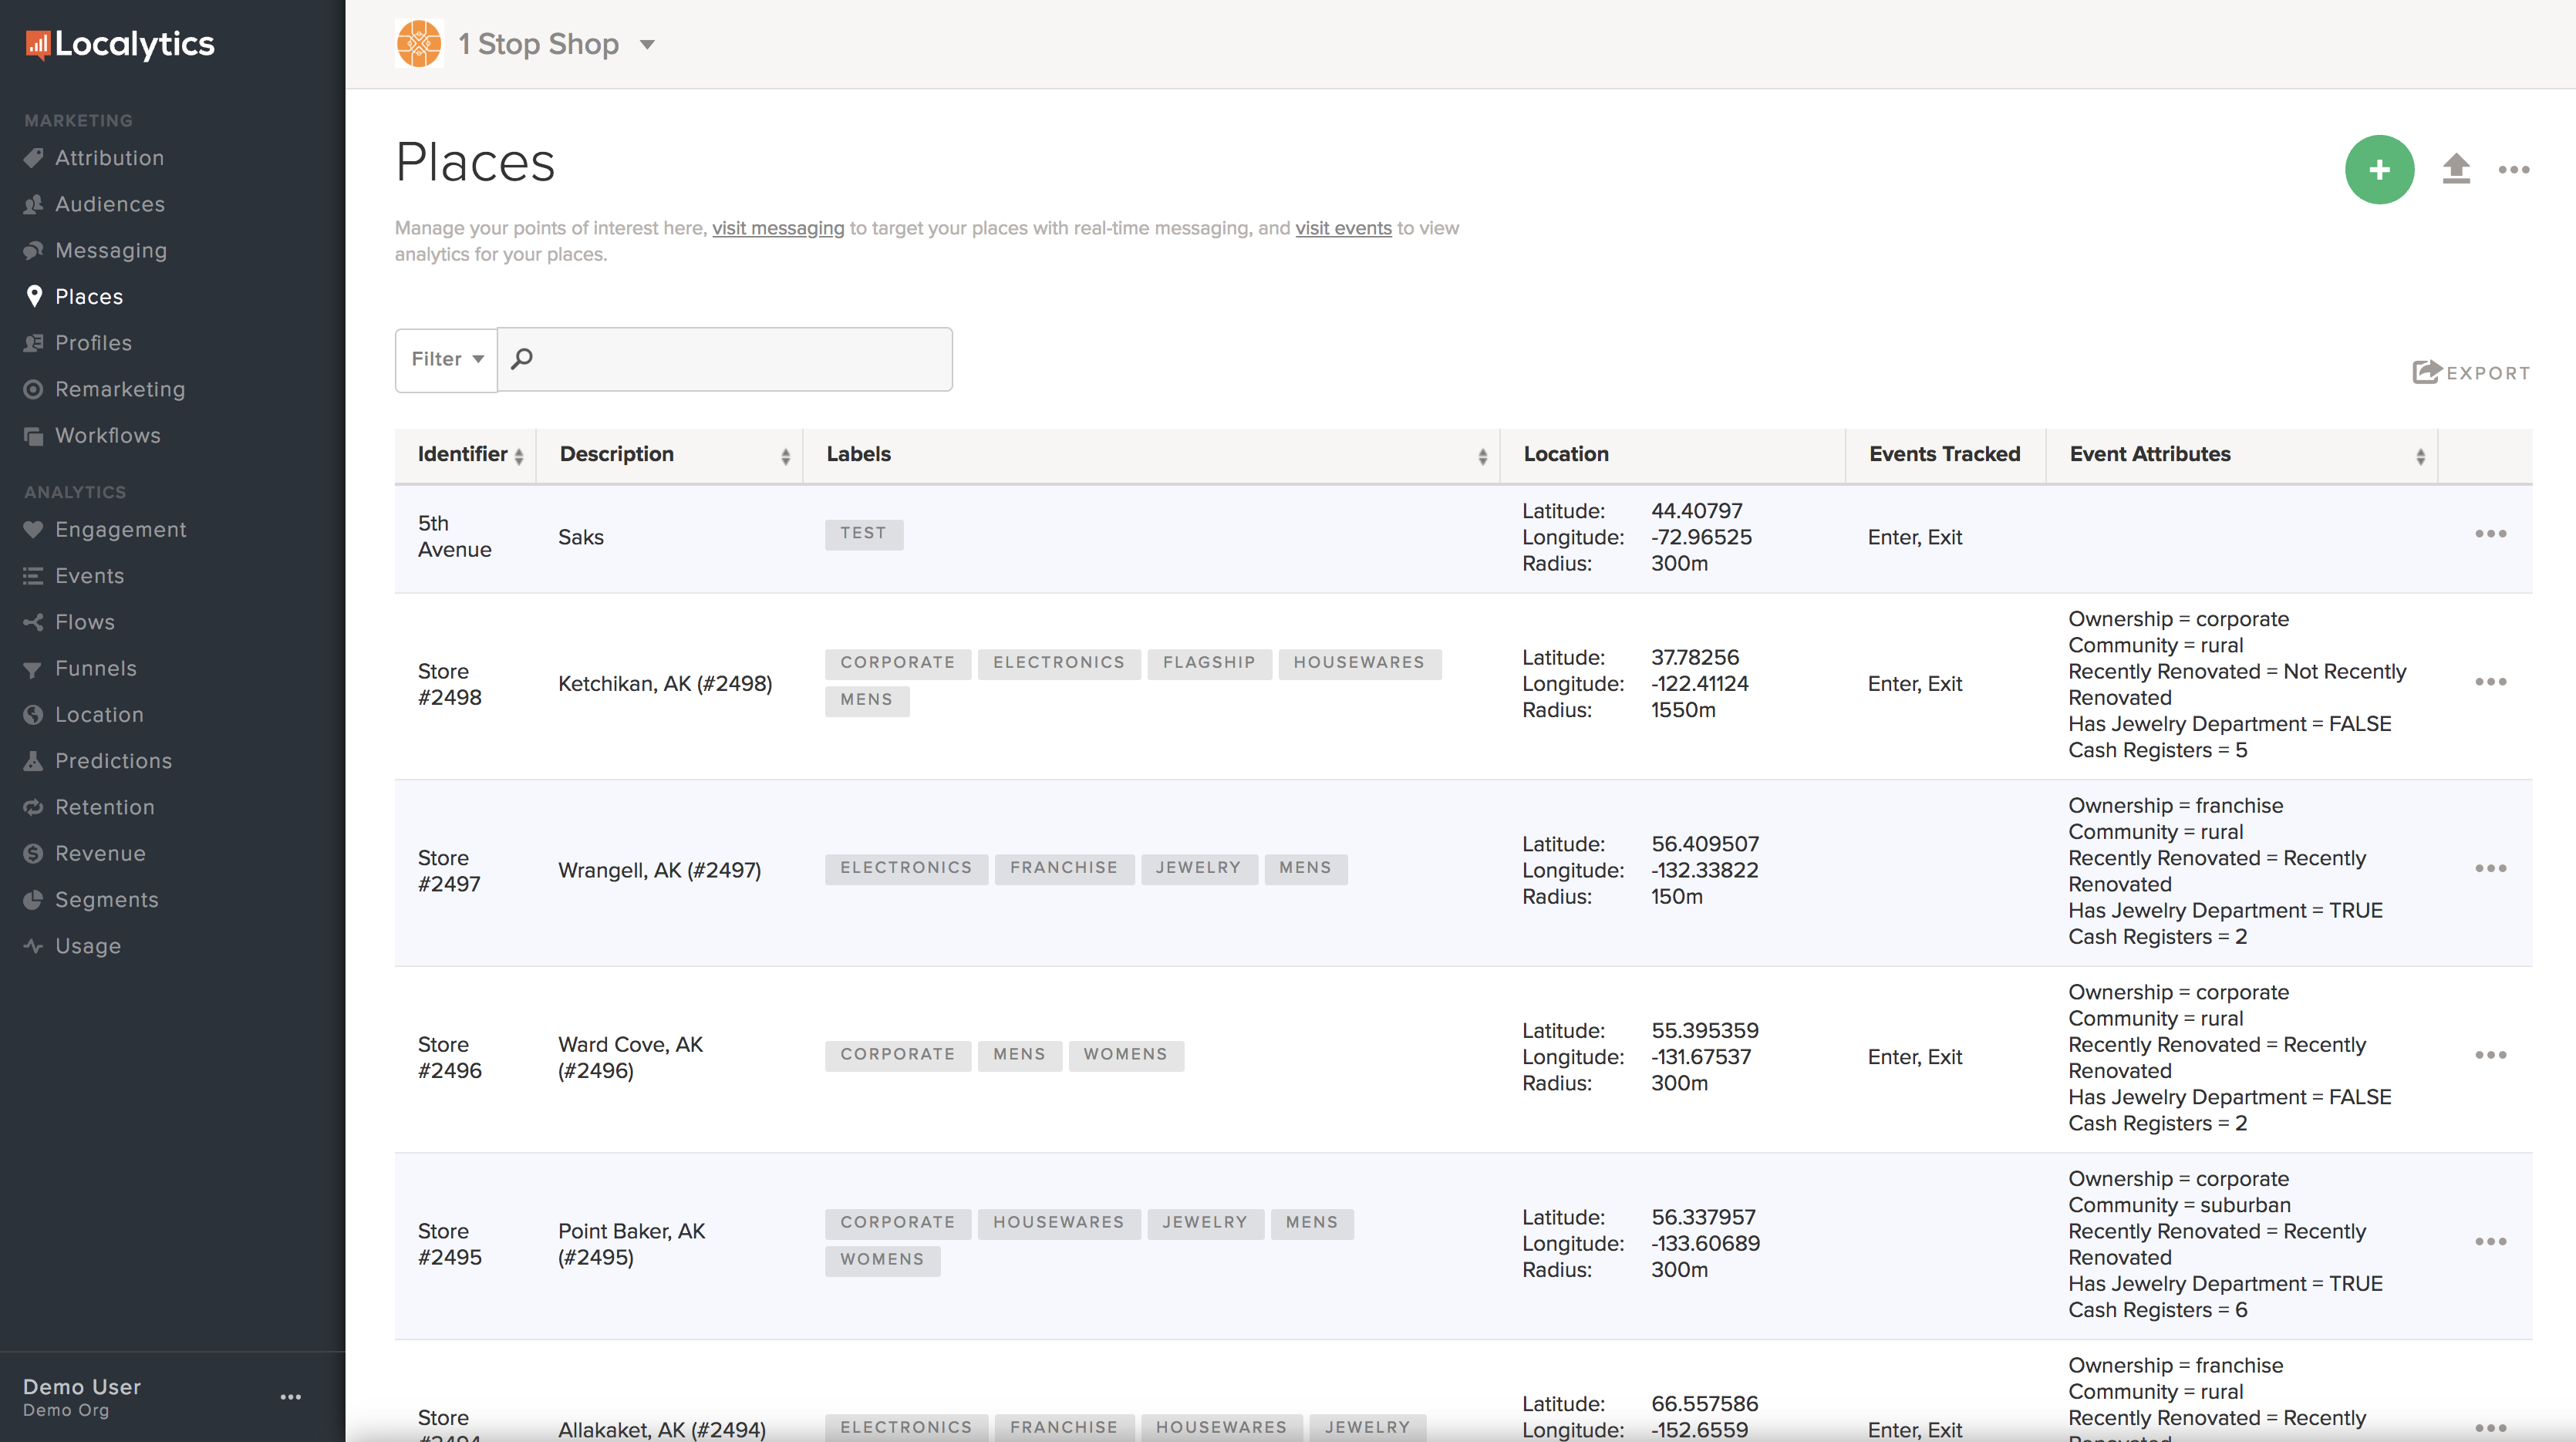The width and height of the screenshot is (2576, 1442).
Task: Sort by Event Attributes column
Action: point(2420,456)
